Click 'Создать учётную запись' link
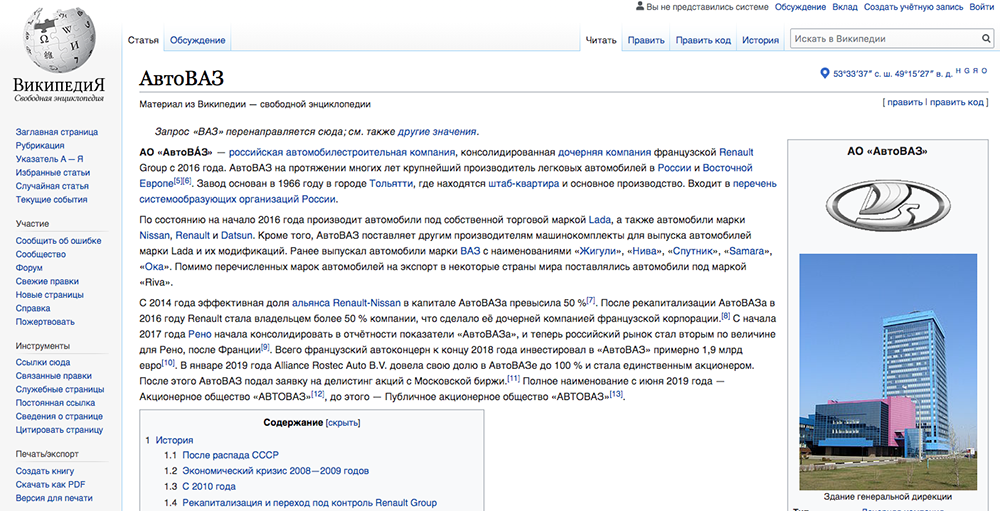The width and height of the screenshot is (1000, 511). [914, 7]
